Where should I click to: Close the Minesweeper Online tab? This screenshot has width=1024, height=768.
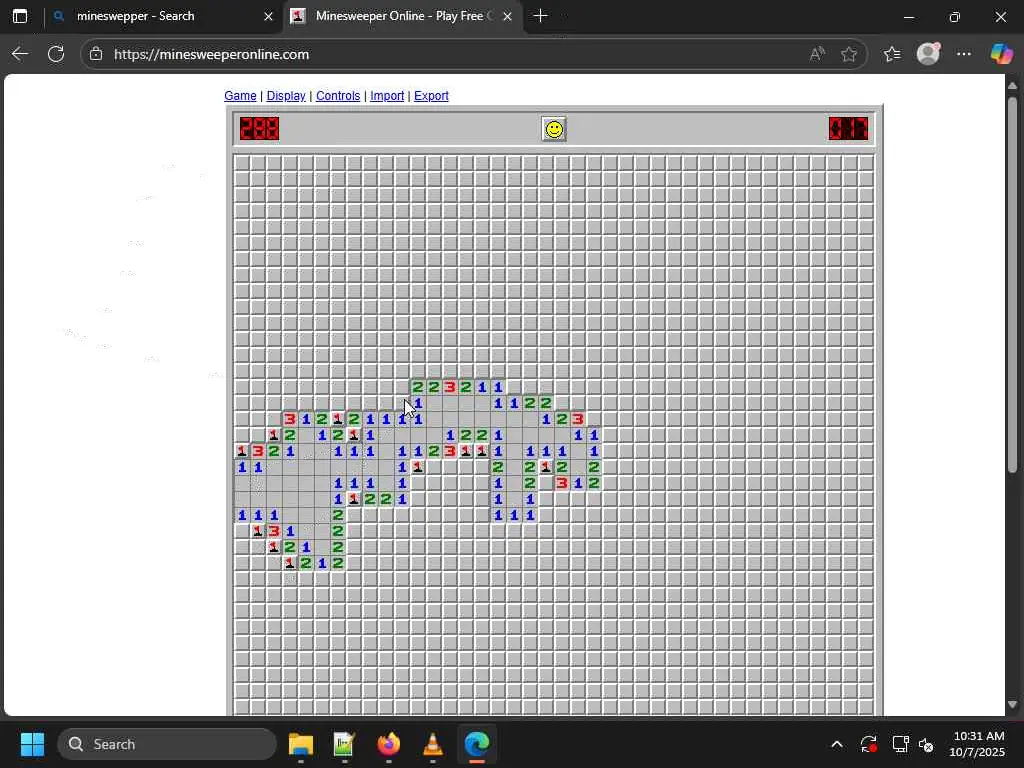[x=507, y=17]
